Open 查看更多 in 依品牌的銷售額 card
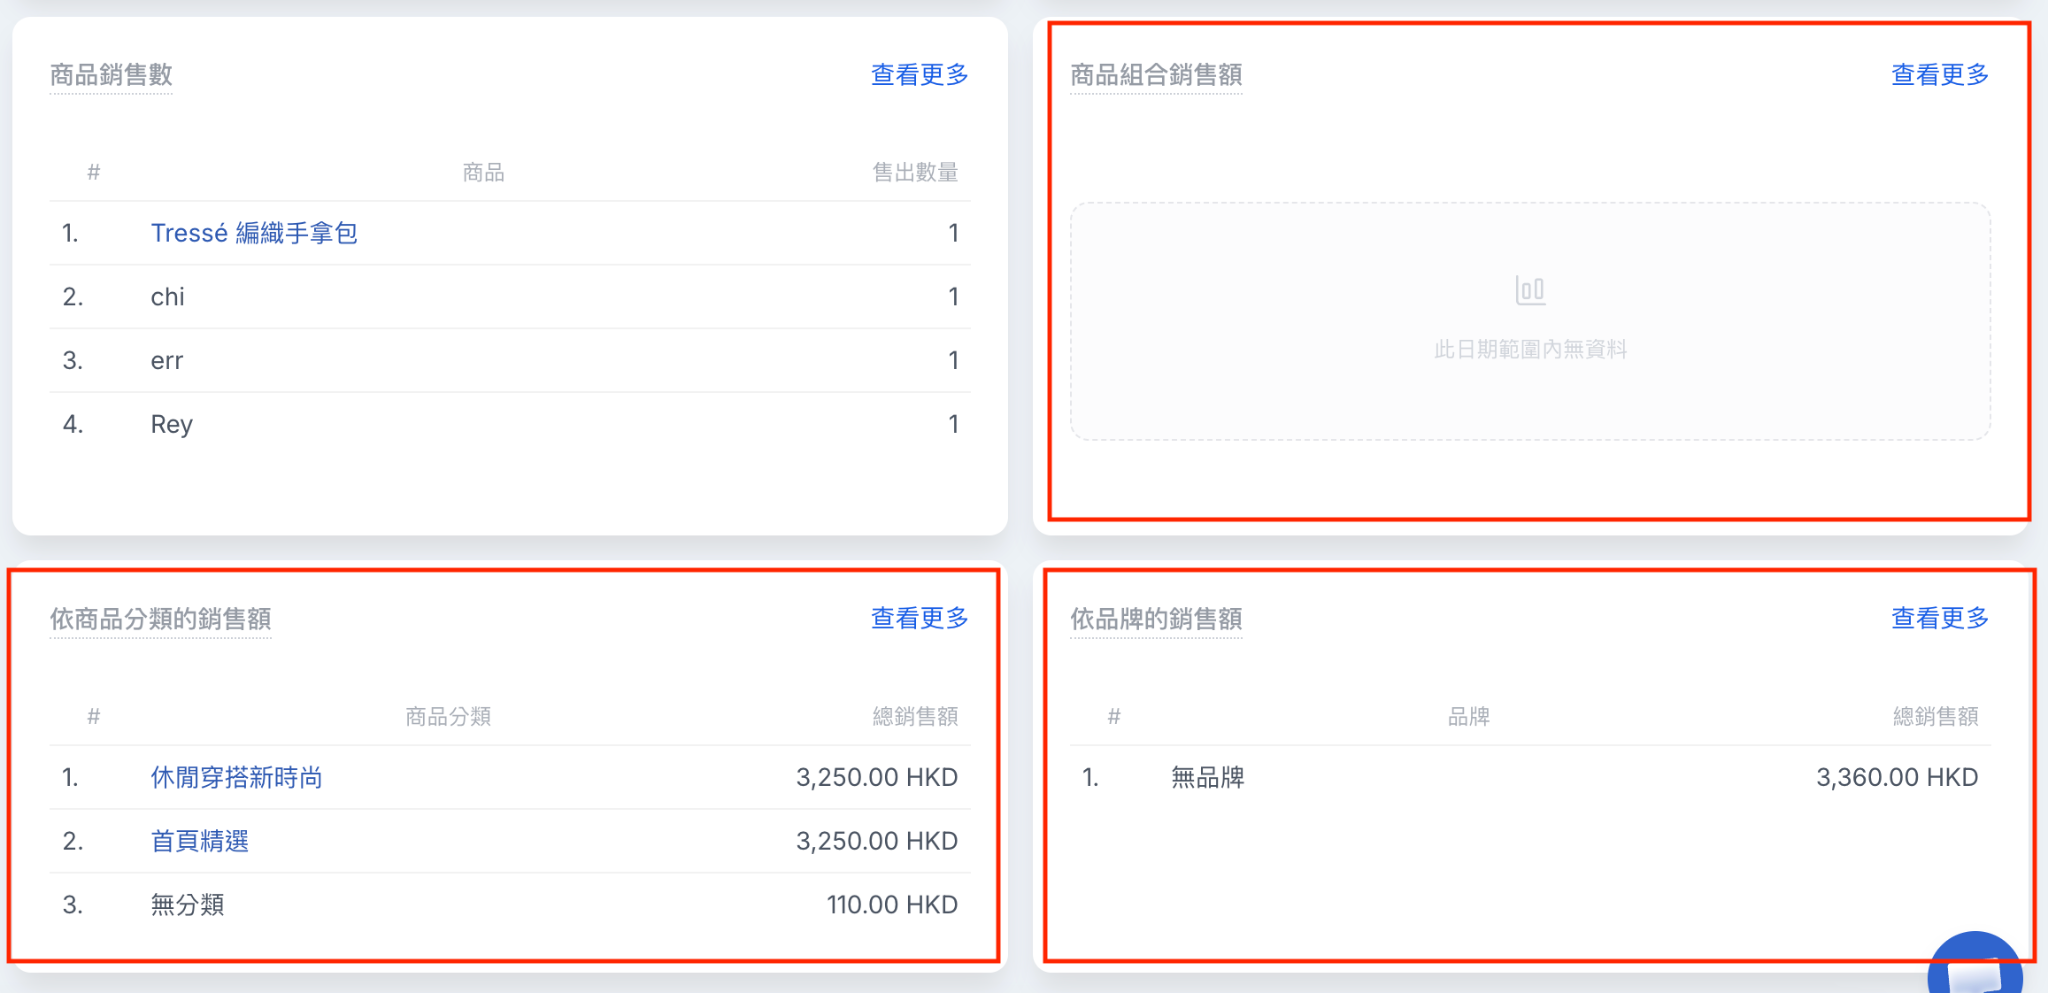The height and width of the screenshot is (993, 2048). pyautogui.click(x=1939, y=618)
